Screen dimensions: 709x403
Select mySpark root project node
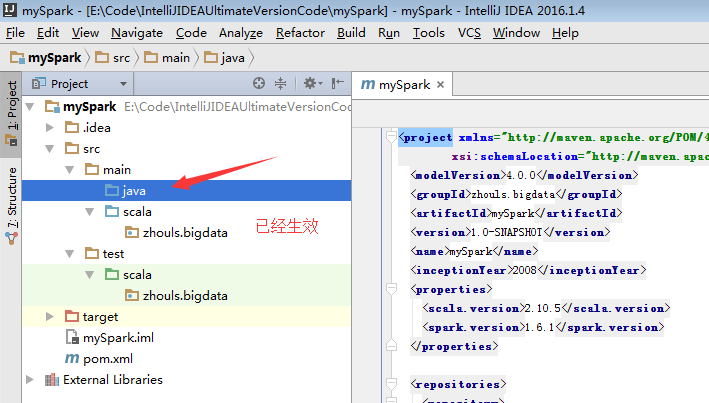tap(80, 107)
